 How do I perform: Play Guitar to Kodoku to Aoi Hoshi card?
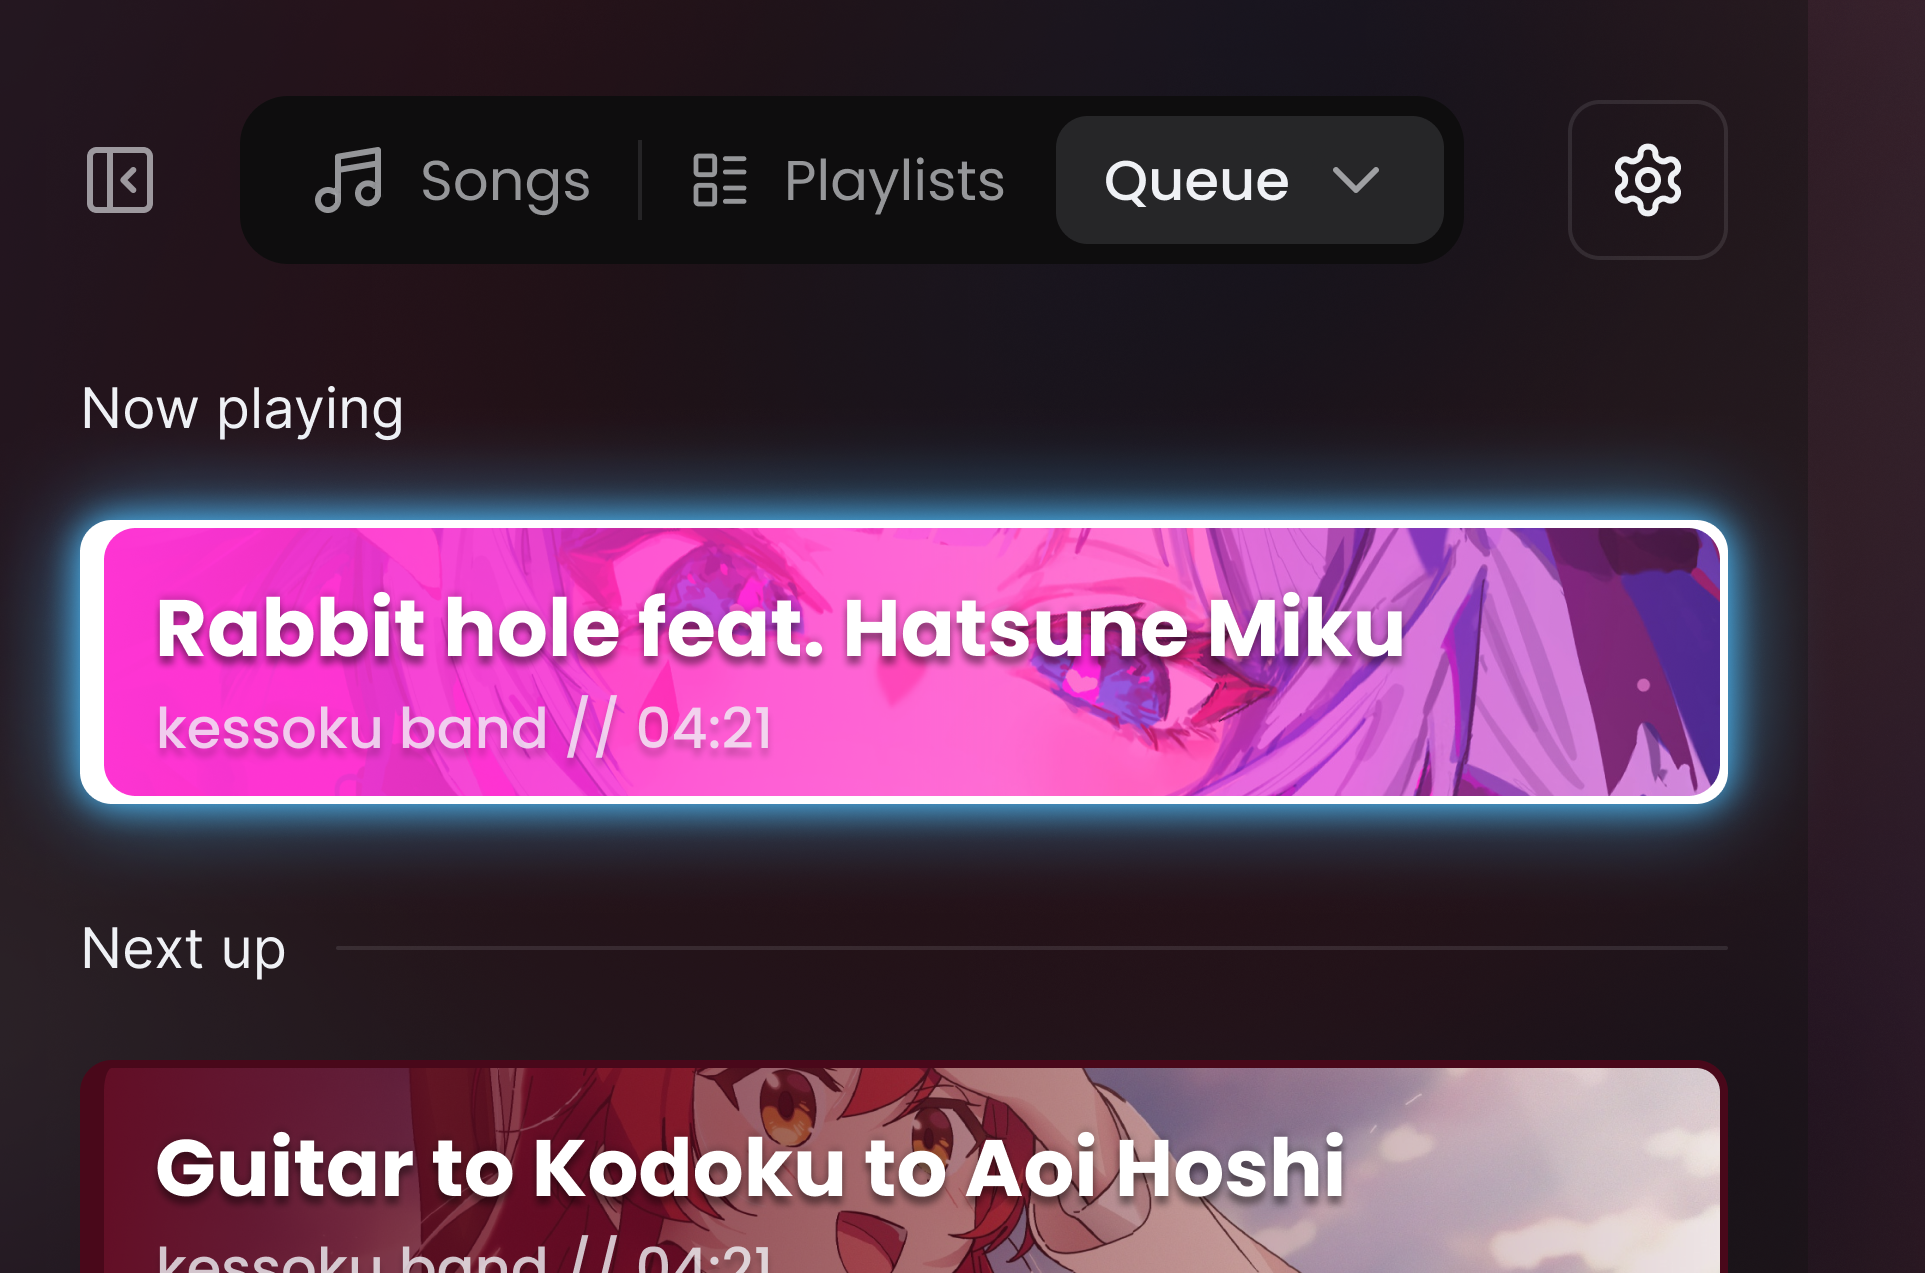point(904,1167)
